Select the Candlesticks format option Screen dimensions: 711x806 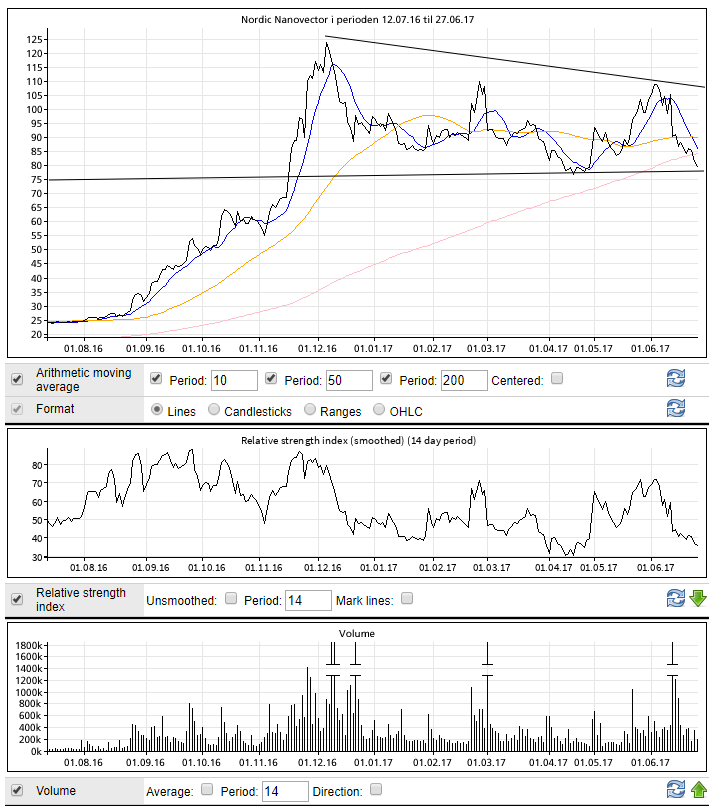[x=214, y=410]
